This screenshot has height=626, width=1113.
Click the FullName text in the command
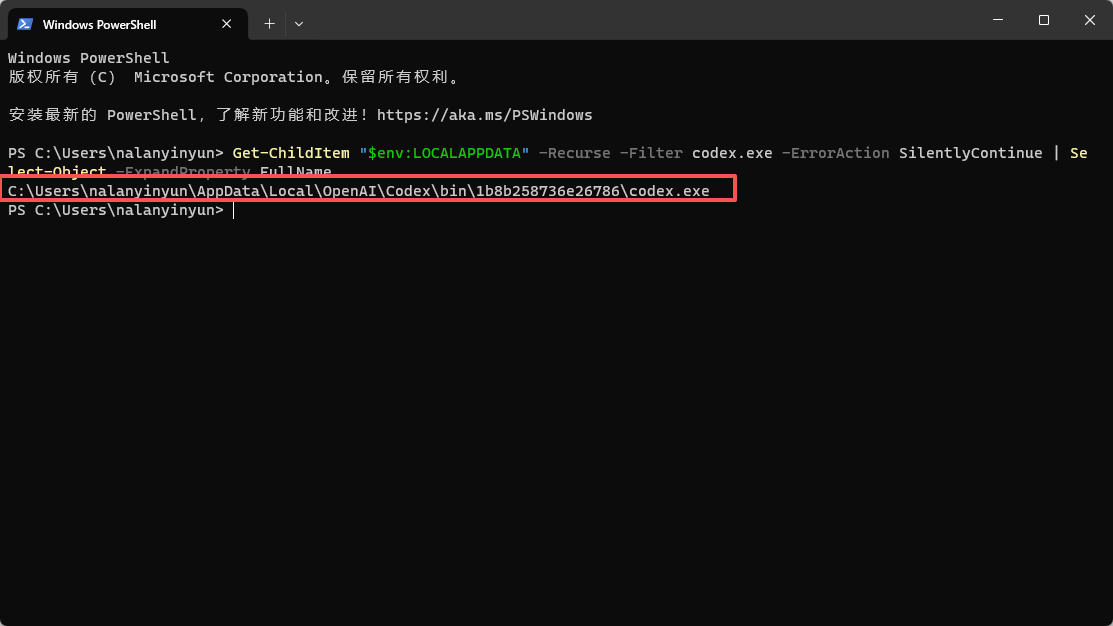(295, 170)
